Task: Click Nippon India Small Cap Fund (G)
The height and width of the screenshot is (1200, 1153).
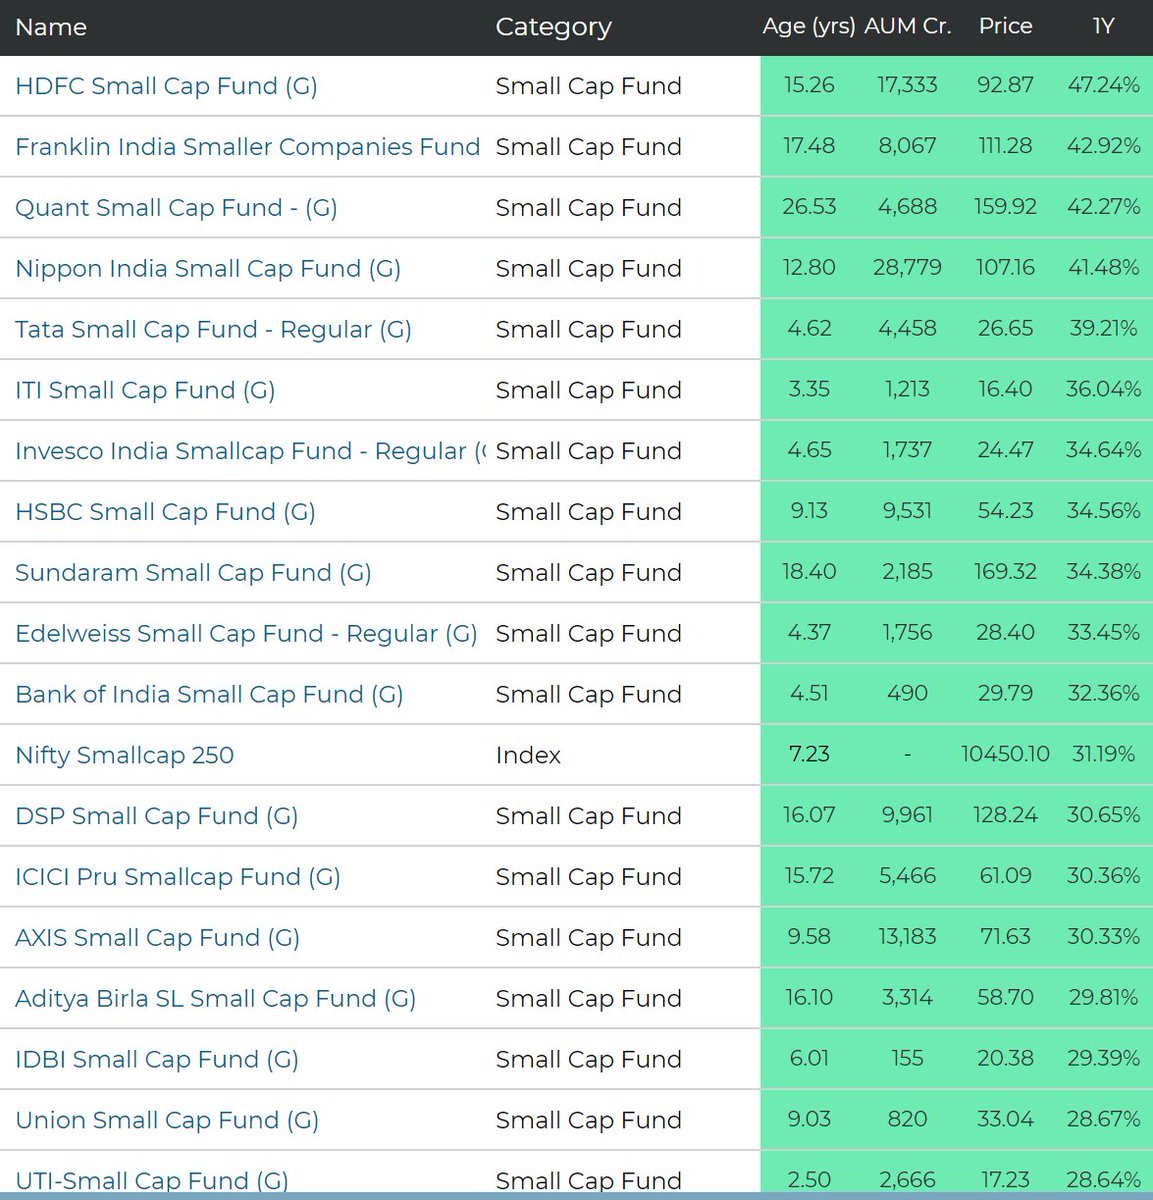Action: point(207,268)
